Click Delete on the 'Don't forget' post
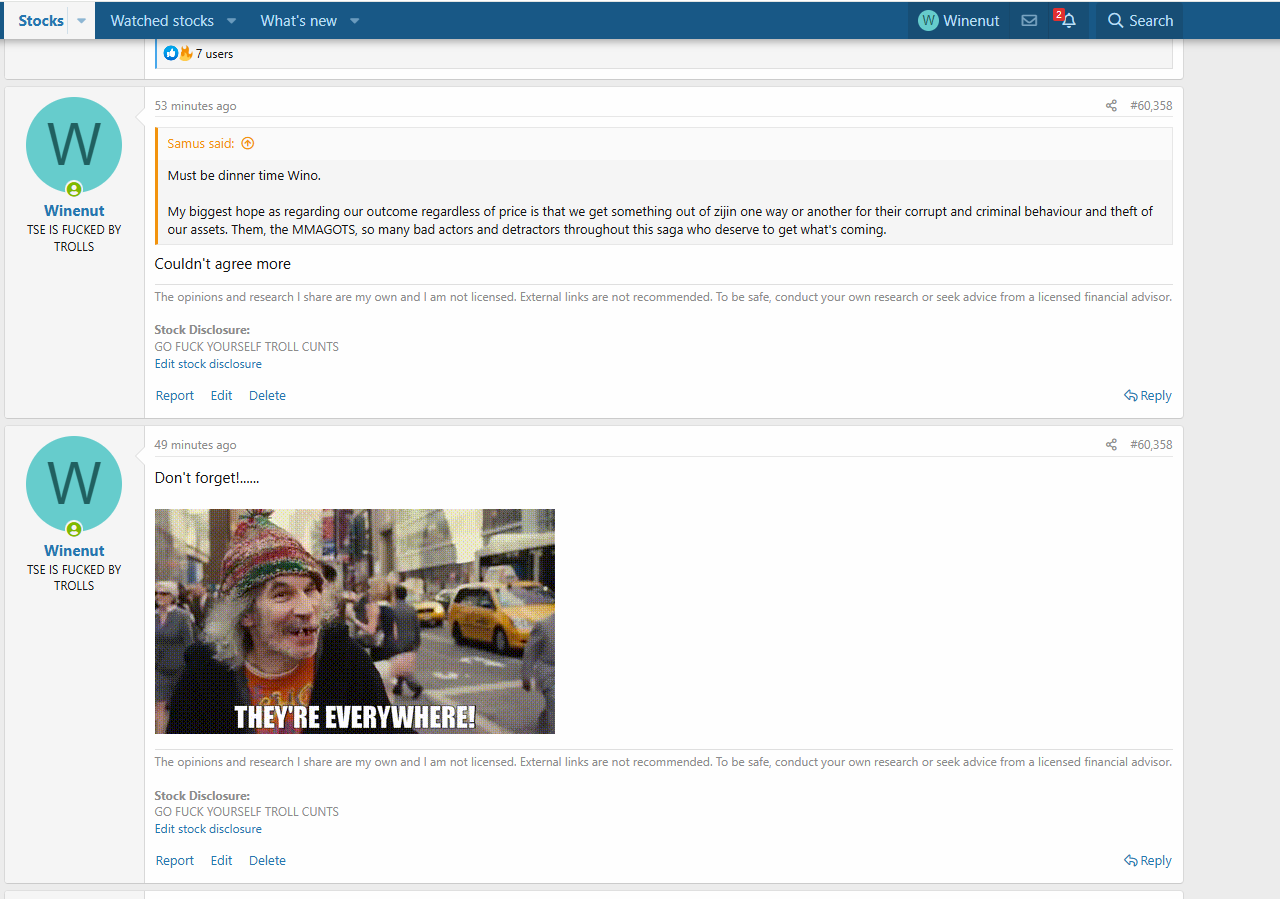Screen dimensions: 1280x899 point(267,861)
